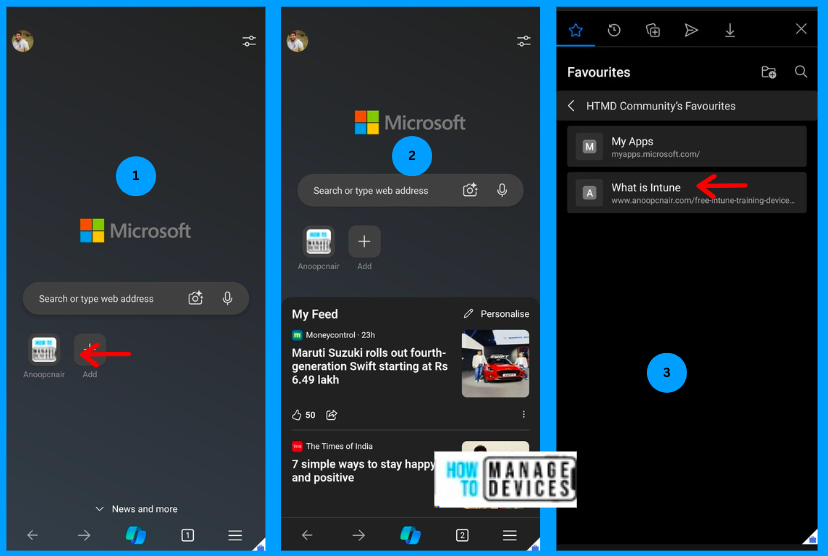This screenshot has height=556, width=828.
Task: Tap back arrow in screenshot 2 bottom bar
Action: pyautogui.click(x=307, y=535)
